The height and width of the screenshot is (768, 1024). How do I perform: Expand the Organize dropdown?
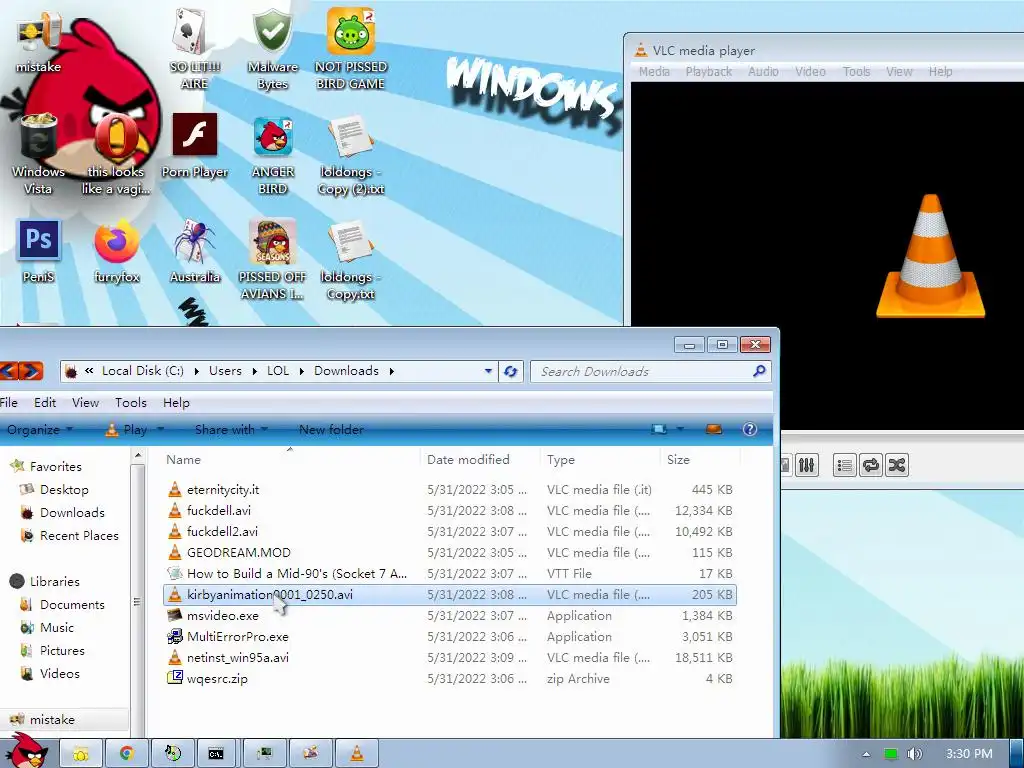tap(40, 430)
